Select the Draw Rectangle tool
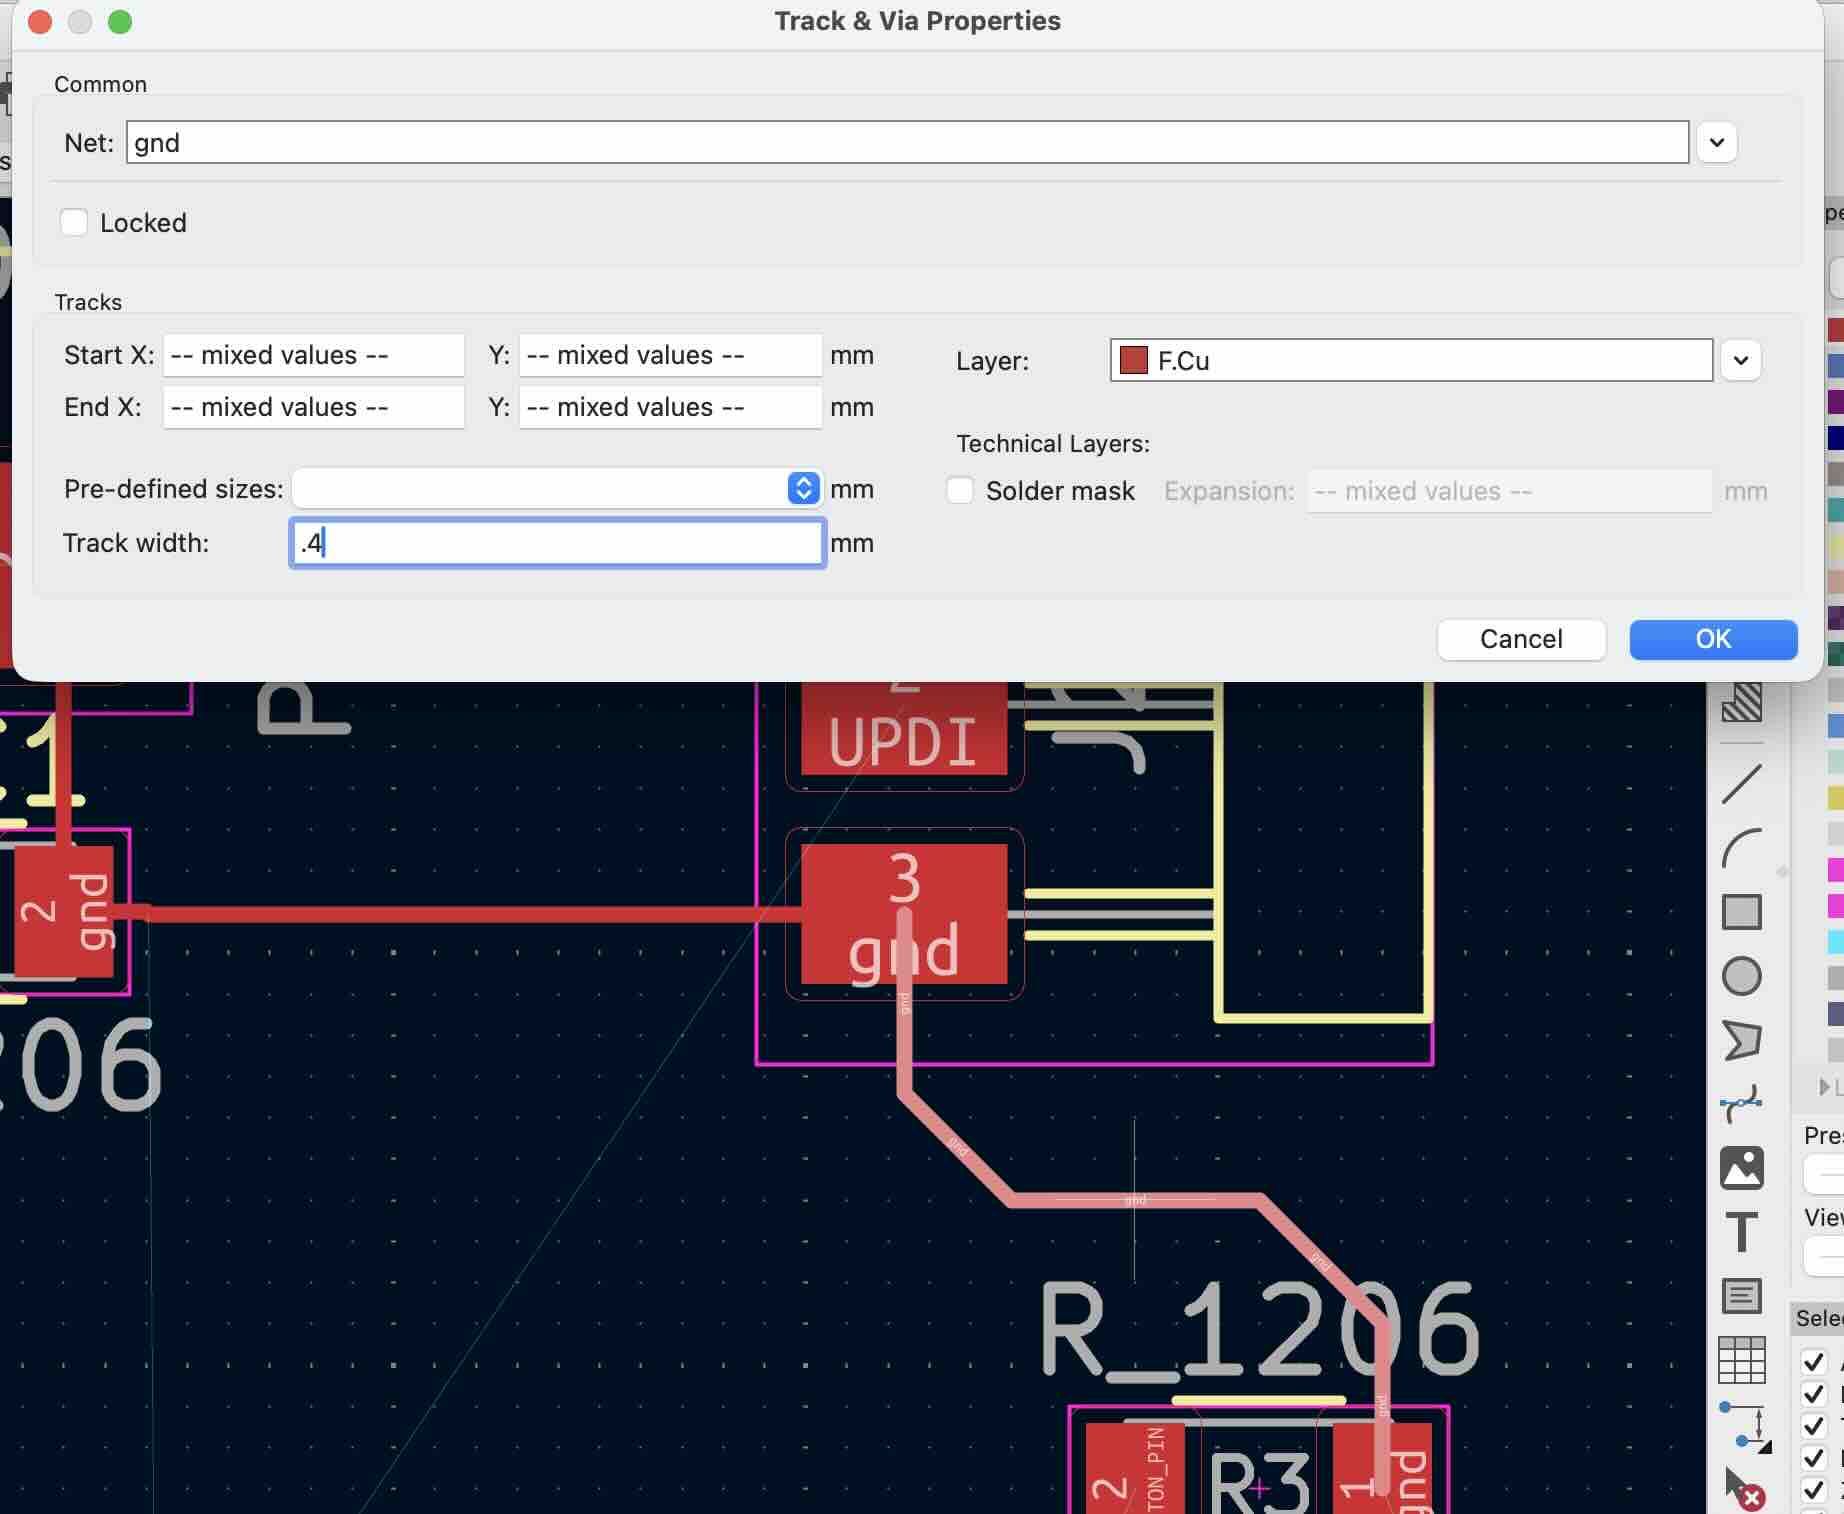 pyautogui.click(x=1741, y=912)
